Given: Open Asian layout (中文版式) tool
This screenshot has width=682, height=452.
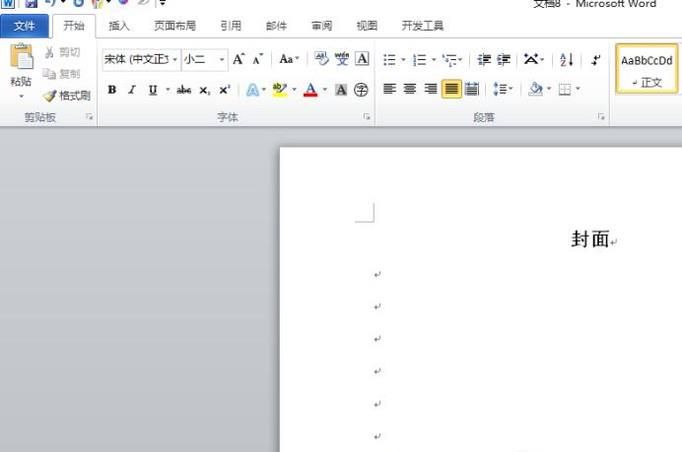Looking at the screenshot, I should [533, 59].
